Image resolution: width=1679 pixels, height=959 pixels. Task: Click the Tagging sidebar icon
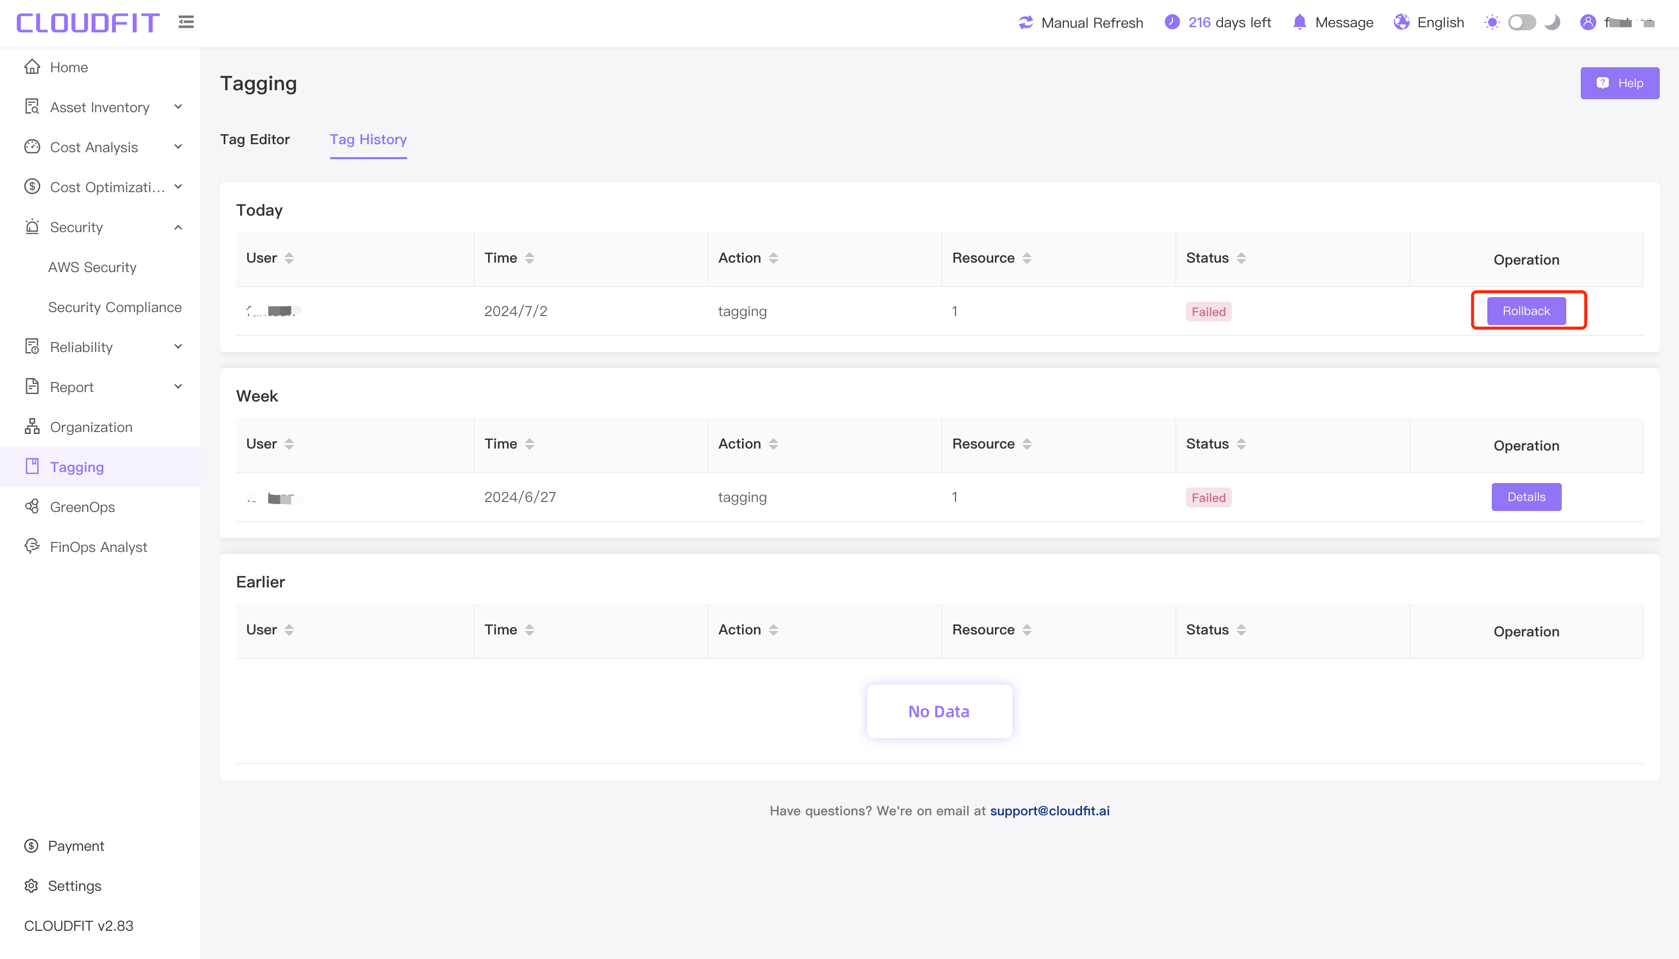pos(32,467)
